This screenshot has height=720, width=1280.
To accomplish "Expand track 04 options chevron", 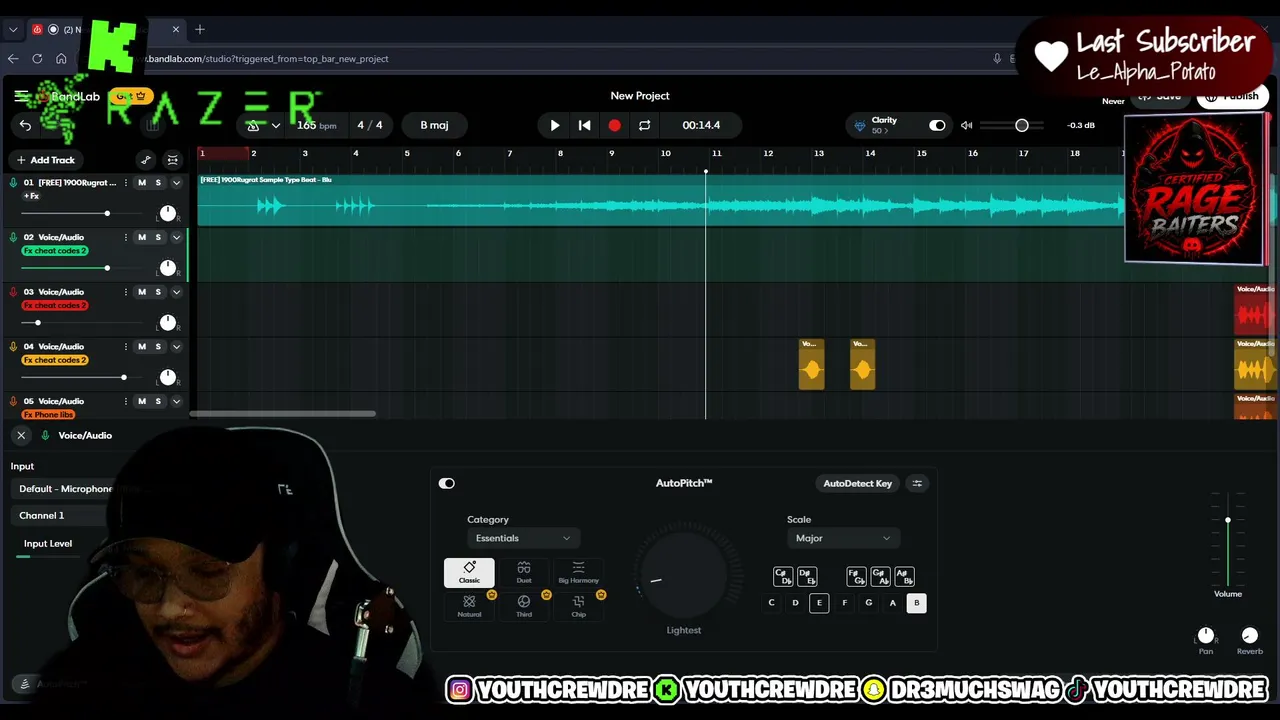I will (177, 347).
